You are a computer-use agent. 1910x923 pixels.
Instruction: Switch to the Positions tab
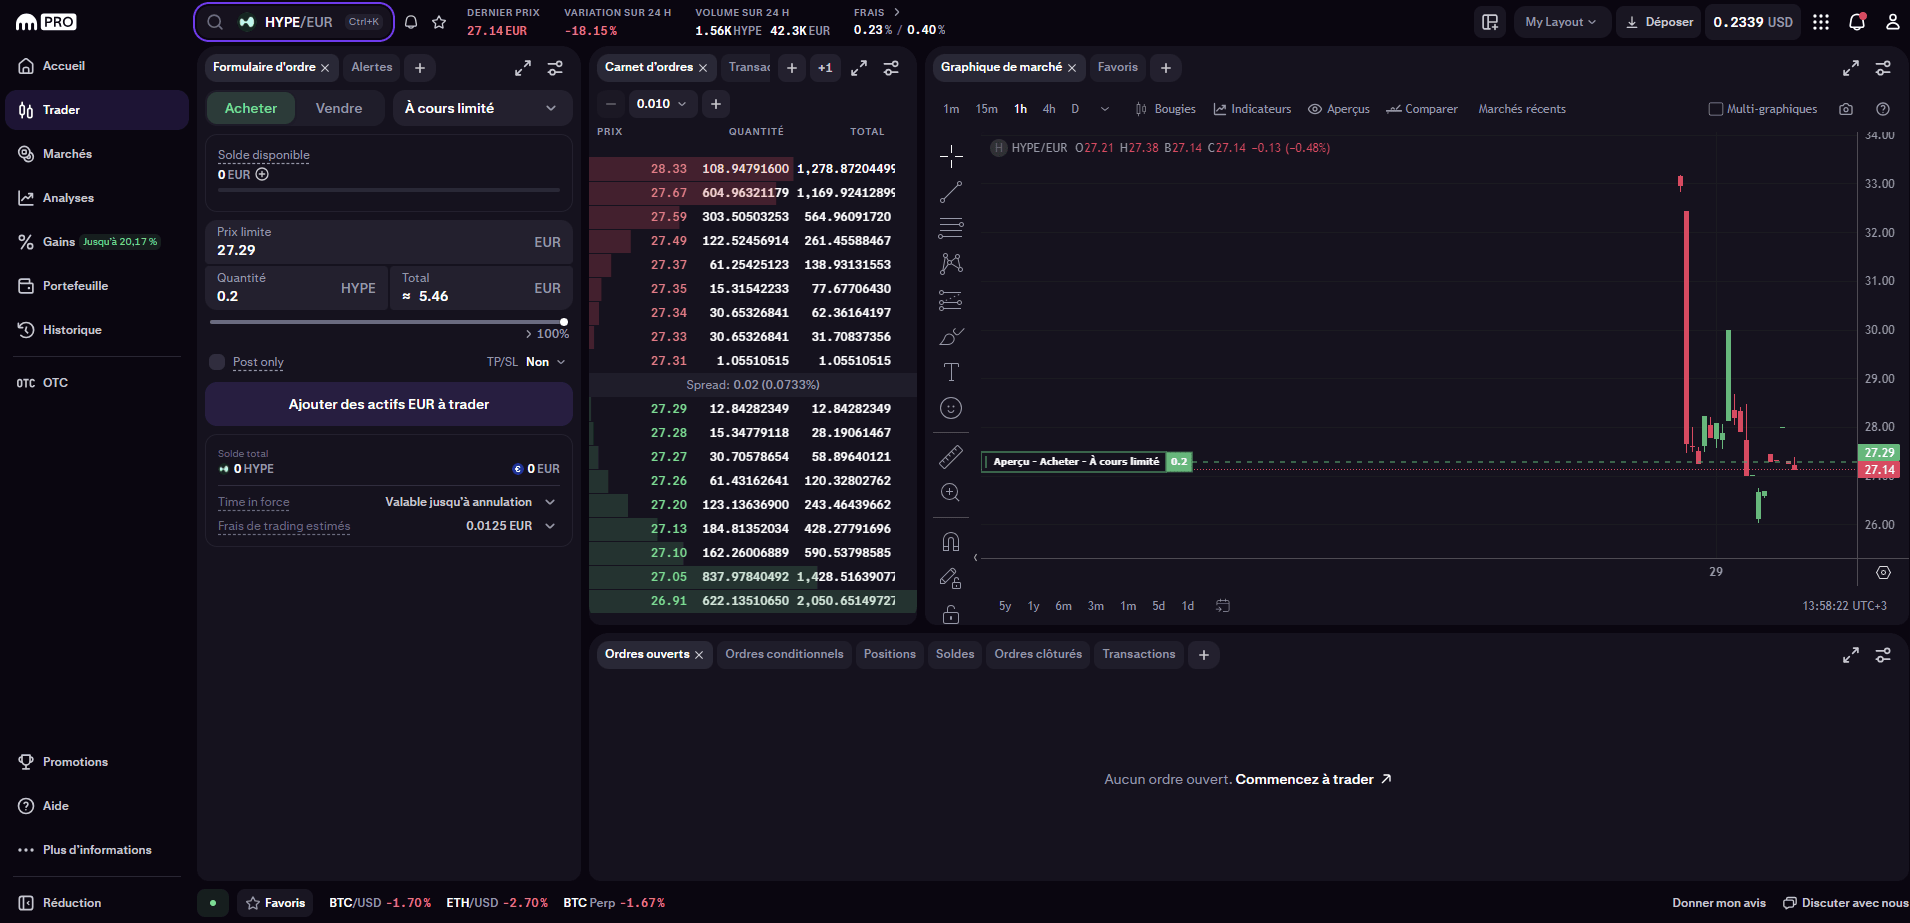coord(889,654)
